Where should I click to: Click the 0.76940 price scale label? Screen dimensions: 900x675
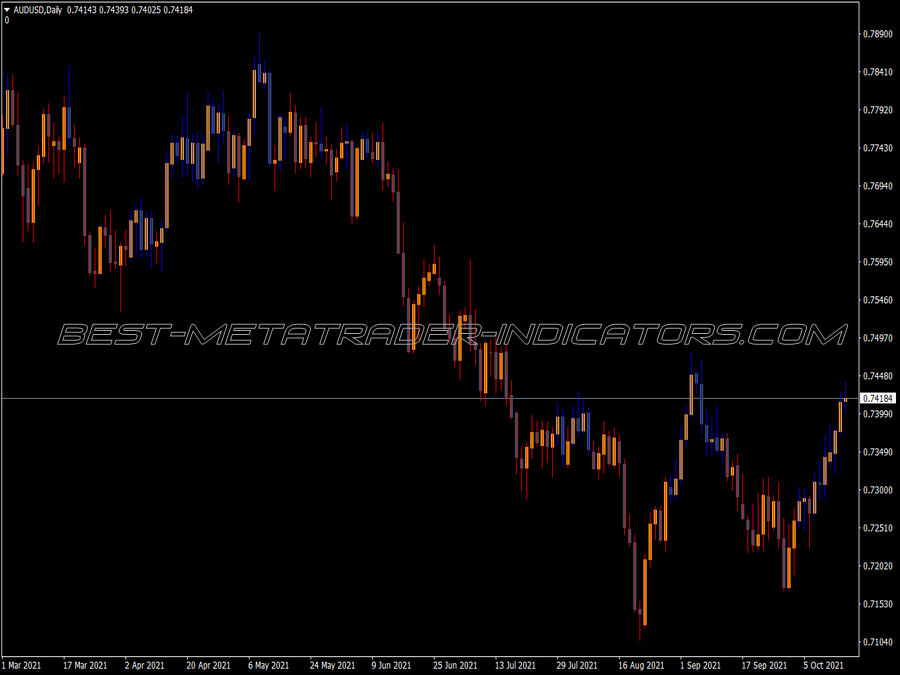point(878,186)
